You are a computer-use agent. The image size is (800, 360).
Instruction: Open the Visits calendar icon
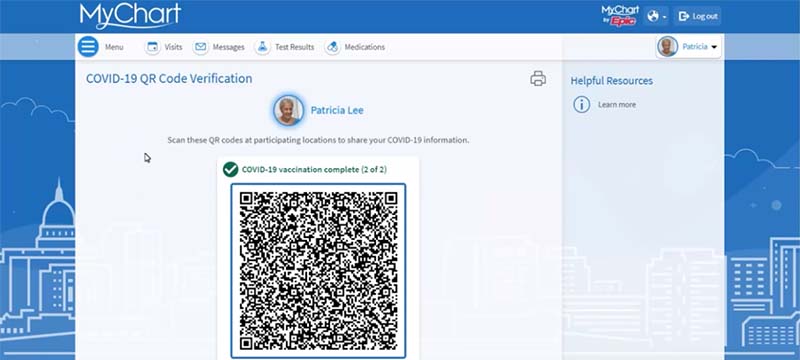[152, 47]
